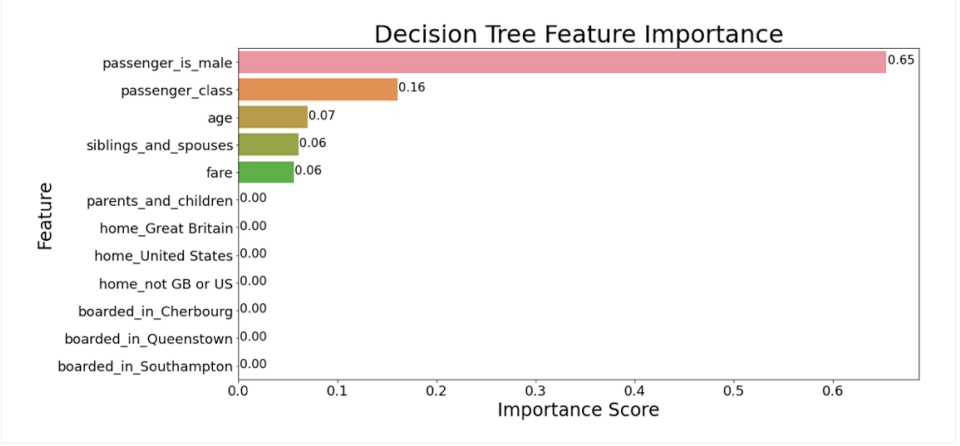Select the green fare bar
The image size is (960, 446).
pyautogui.click(x=266, y=172)
